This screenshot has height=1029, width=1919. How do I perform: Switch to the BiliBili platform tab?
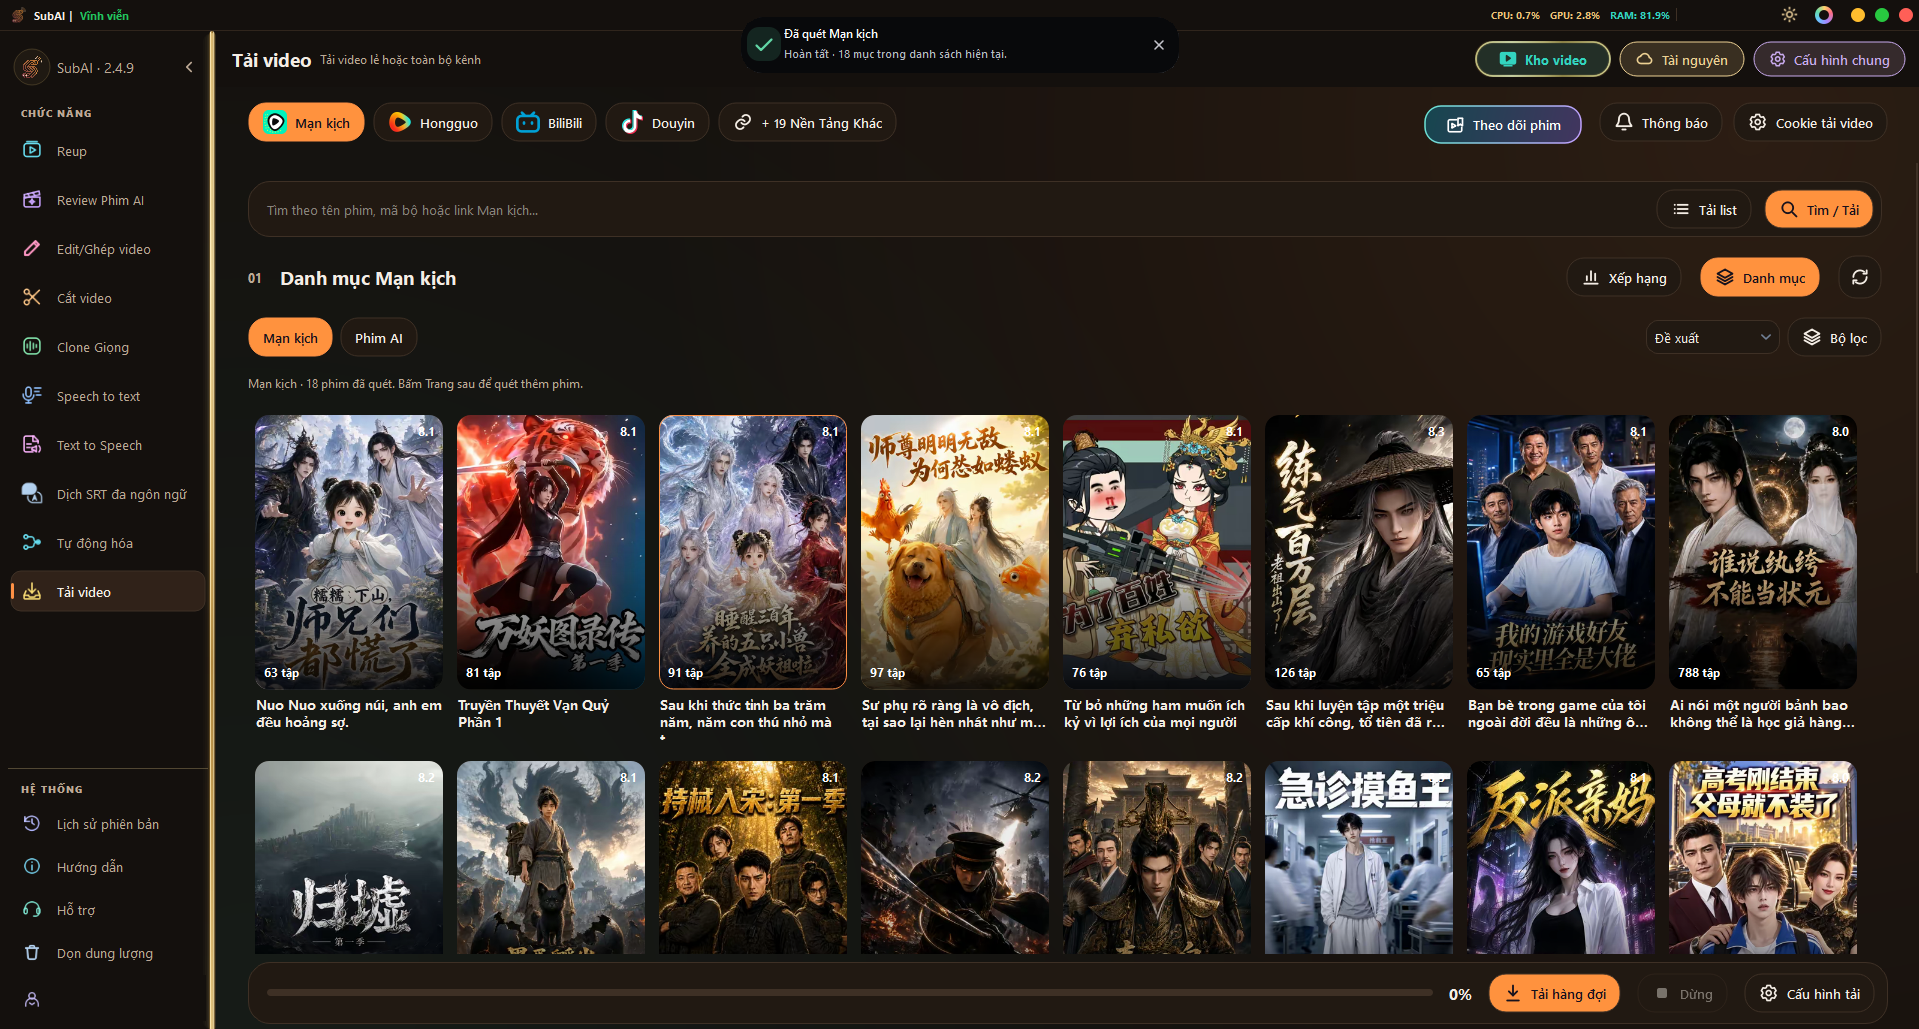coord(549,123)
